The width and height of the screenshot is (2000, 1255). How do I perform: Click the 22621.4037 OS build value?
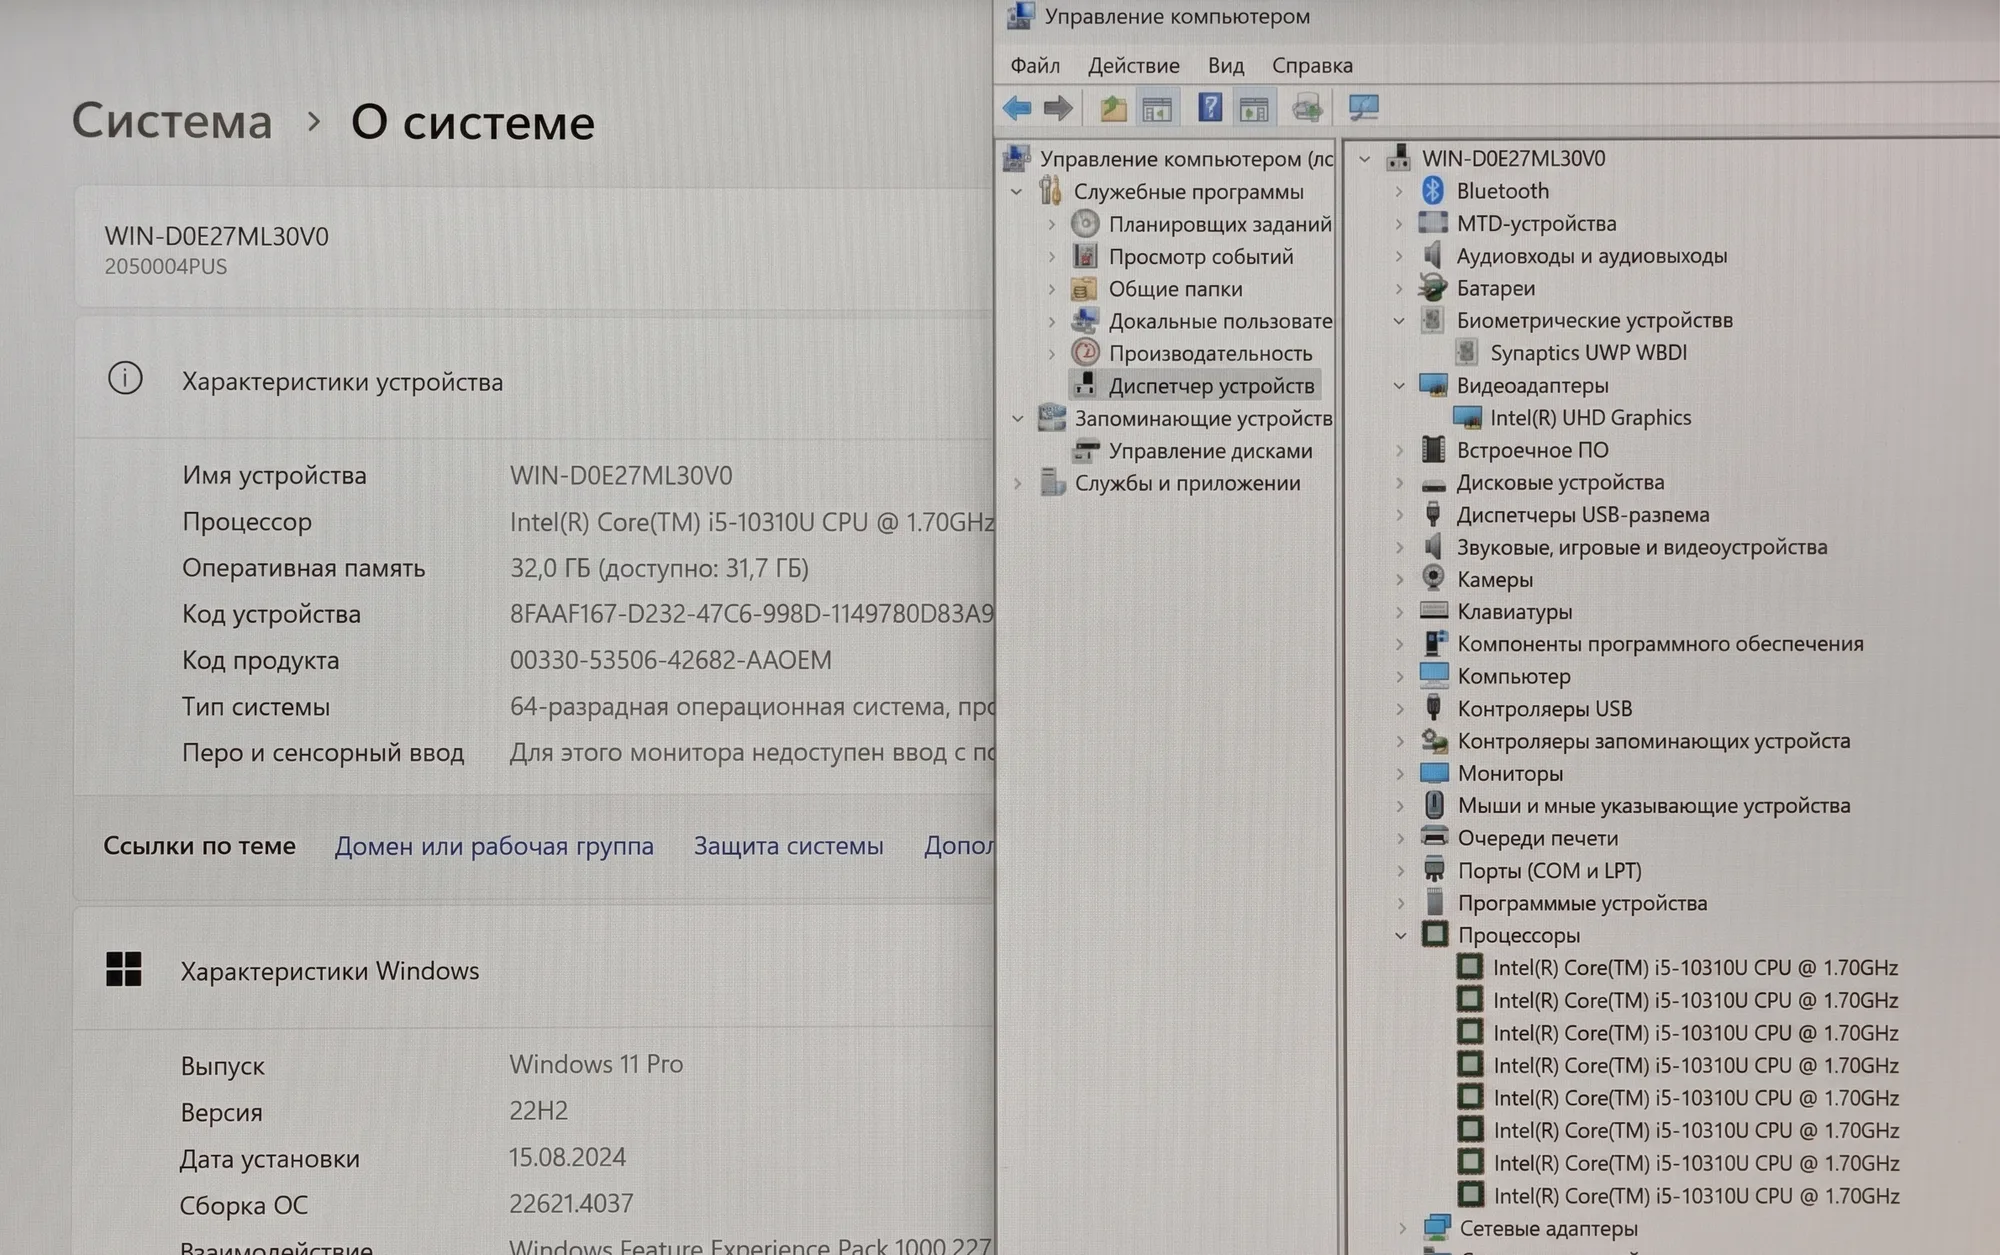571,1203
